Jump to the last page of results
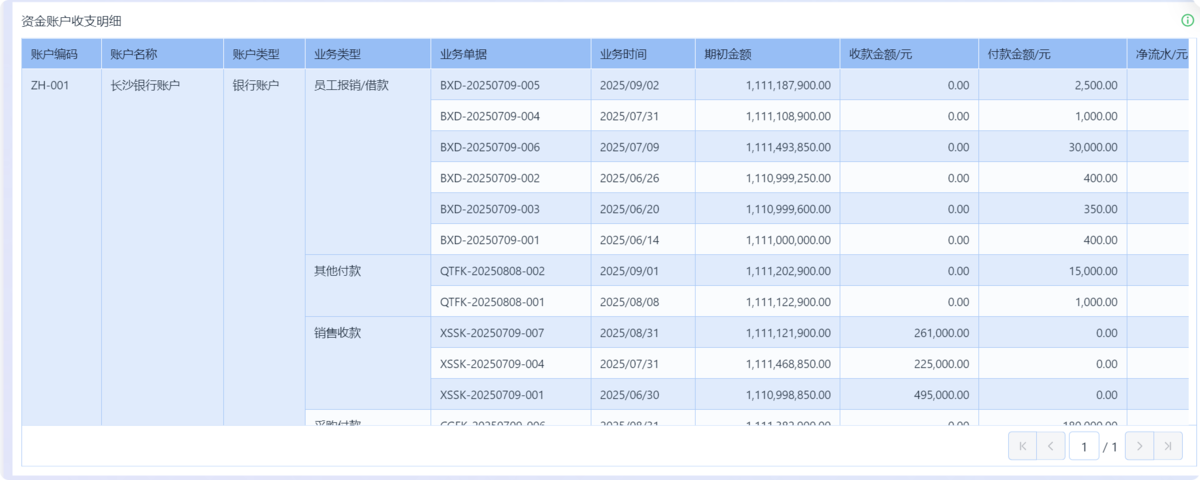 coord(1168,446)
